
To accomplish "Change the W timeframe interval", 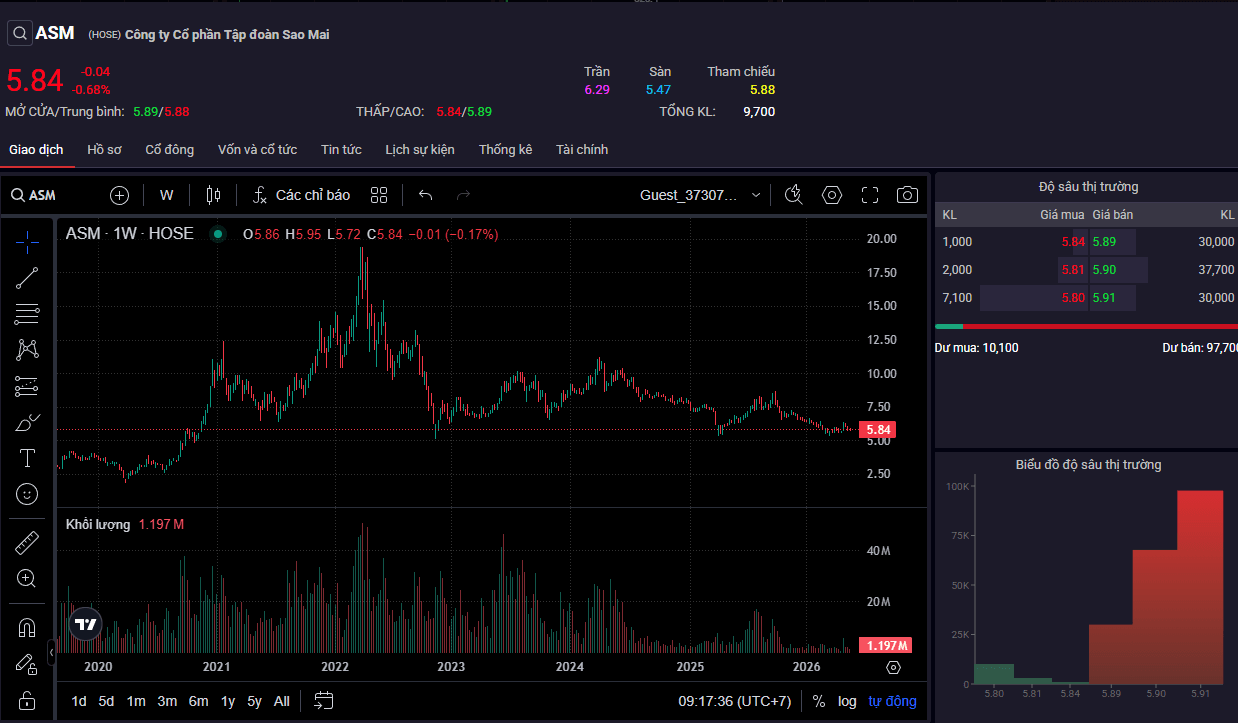I will pyautogui.click(x=166, y=195).
